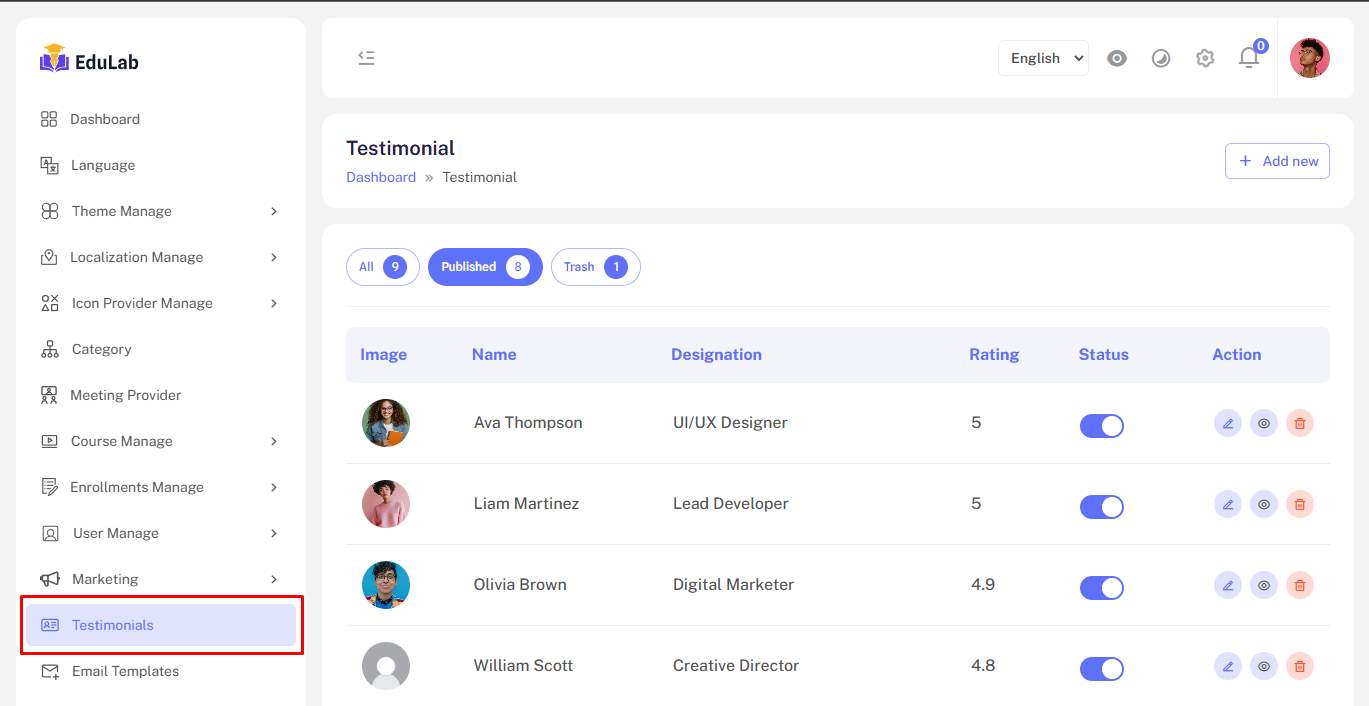The height and width of the screenshot is (706, 1369).
Task: View Olivia Brown's testimonial details
Action: point(1263,585)
